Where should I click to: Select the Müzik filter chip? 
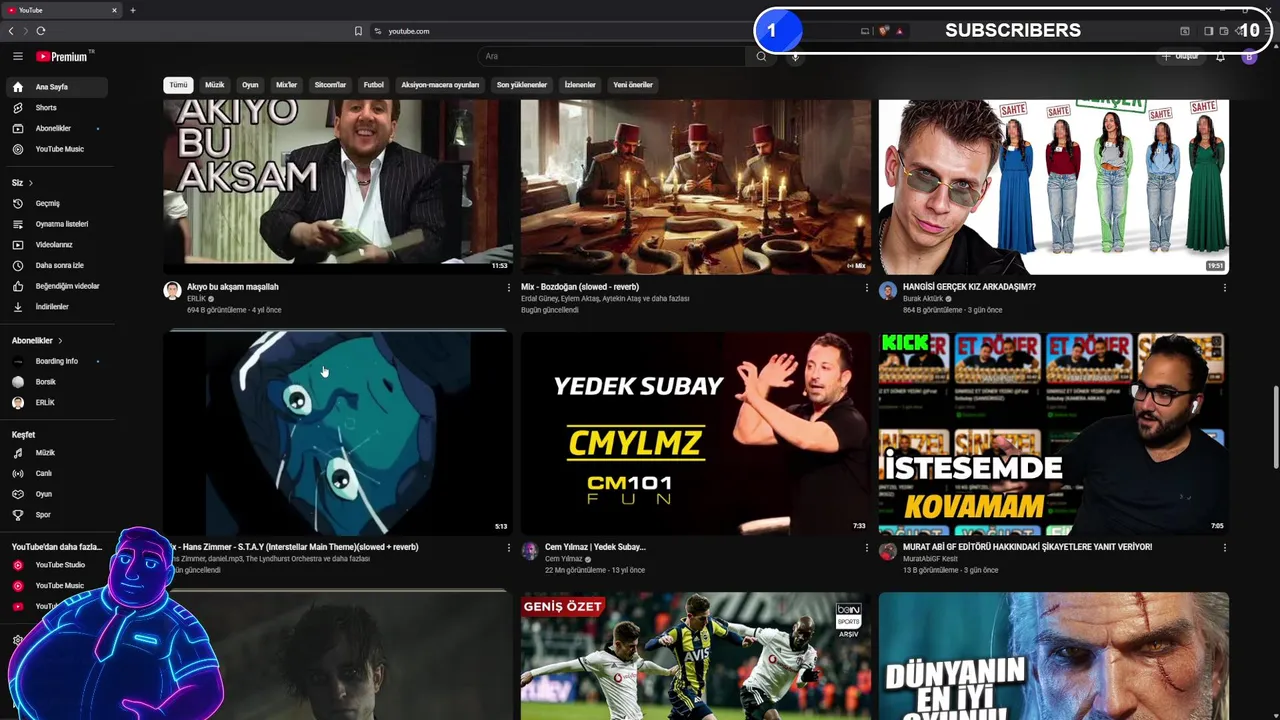(215, 85)
